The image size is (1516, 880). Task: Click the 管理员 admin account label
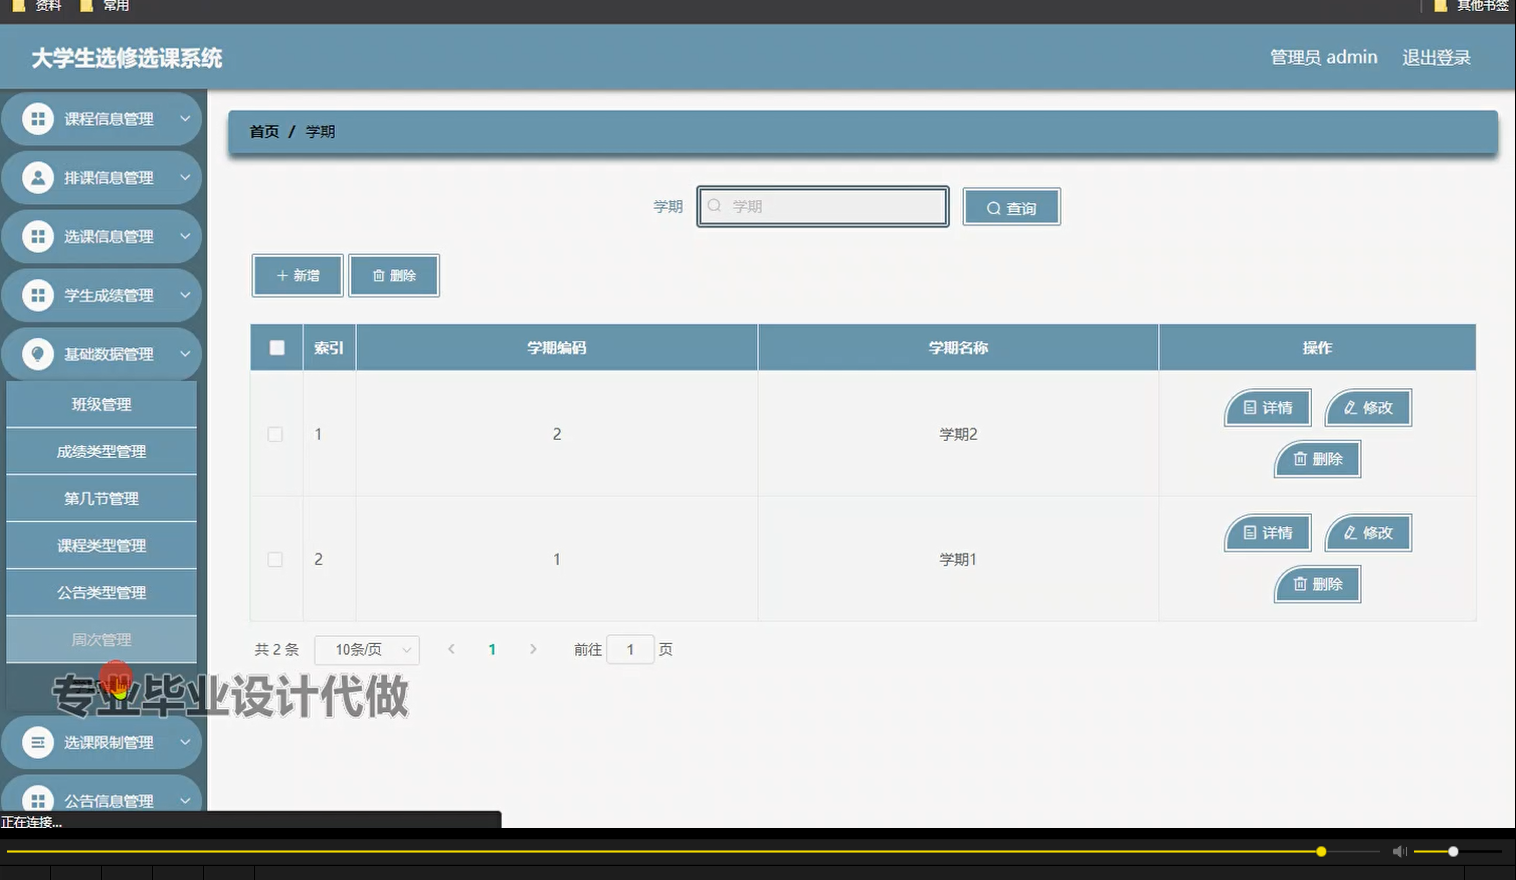click(1323, 57)
